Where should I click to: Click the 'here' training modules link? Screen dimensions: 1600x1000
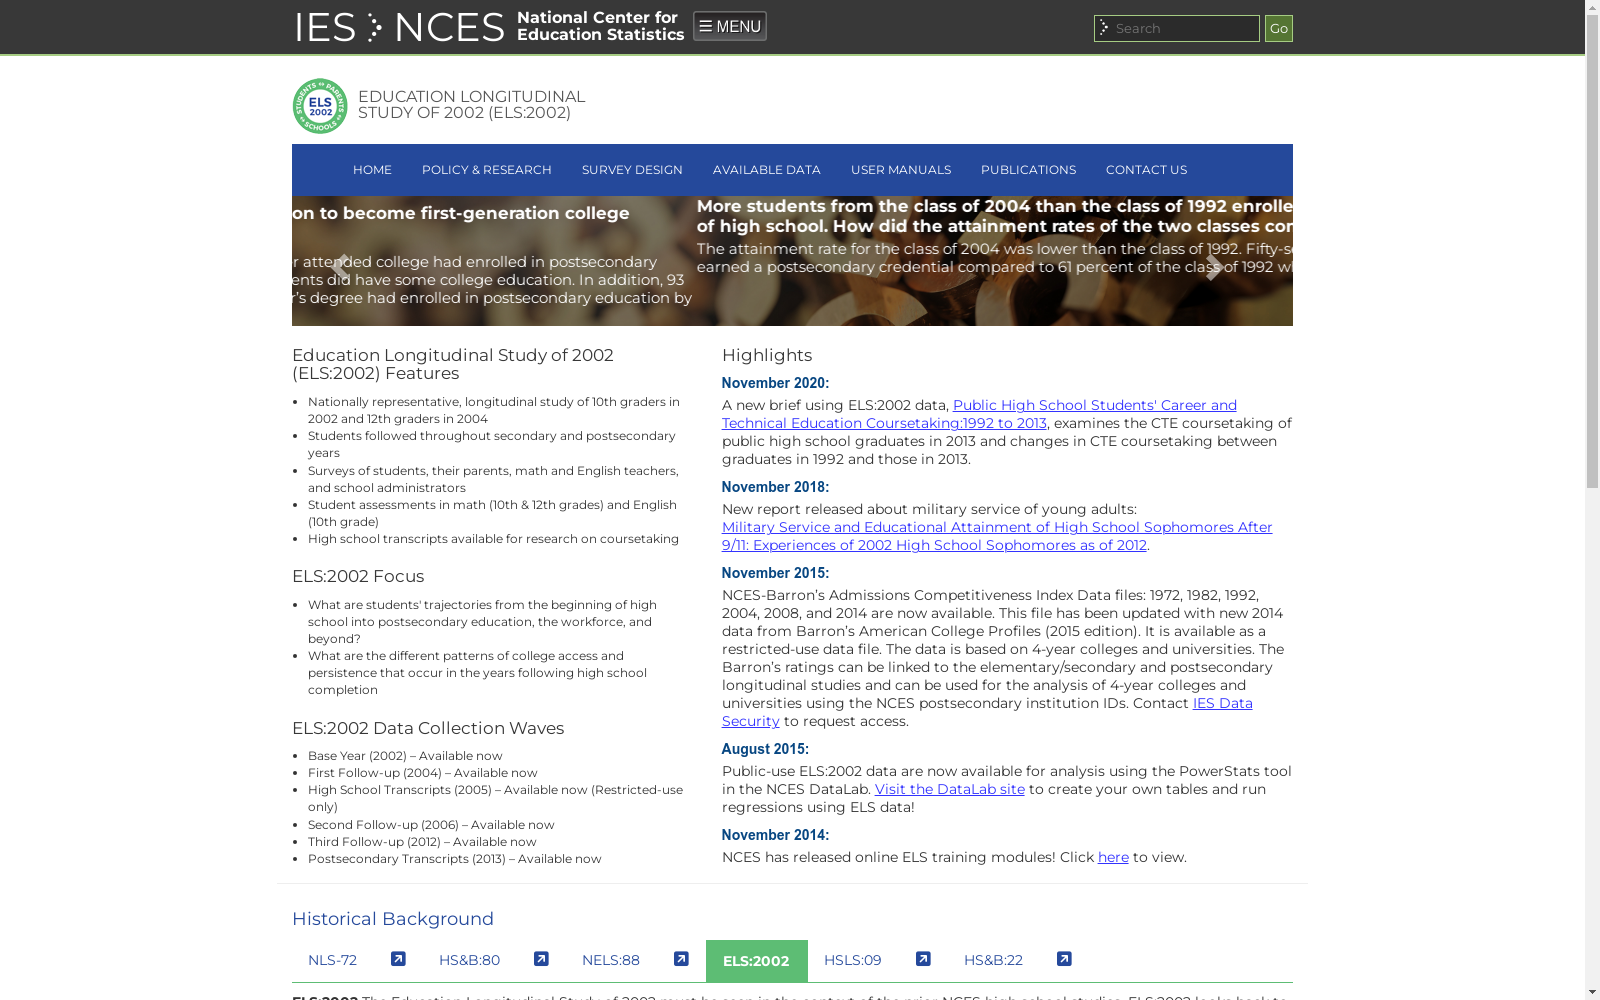1113,857
